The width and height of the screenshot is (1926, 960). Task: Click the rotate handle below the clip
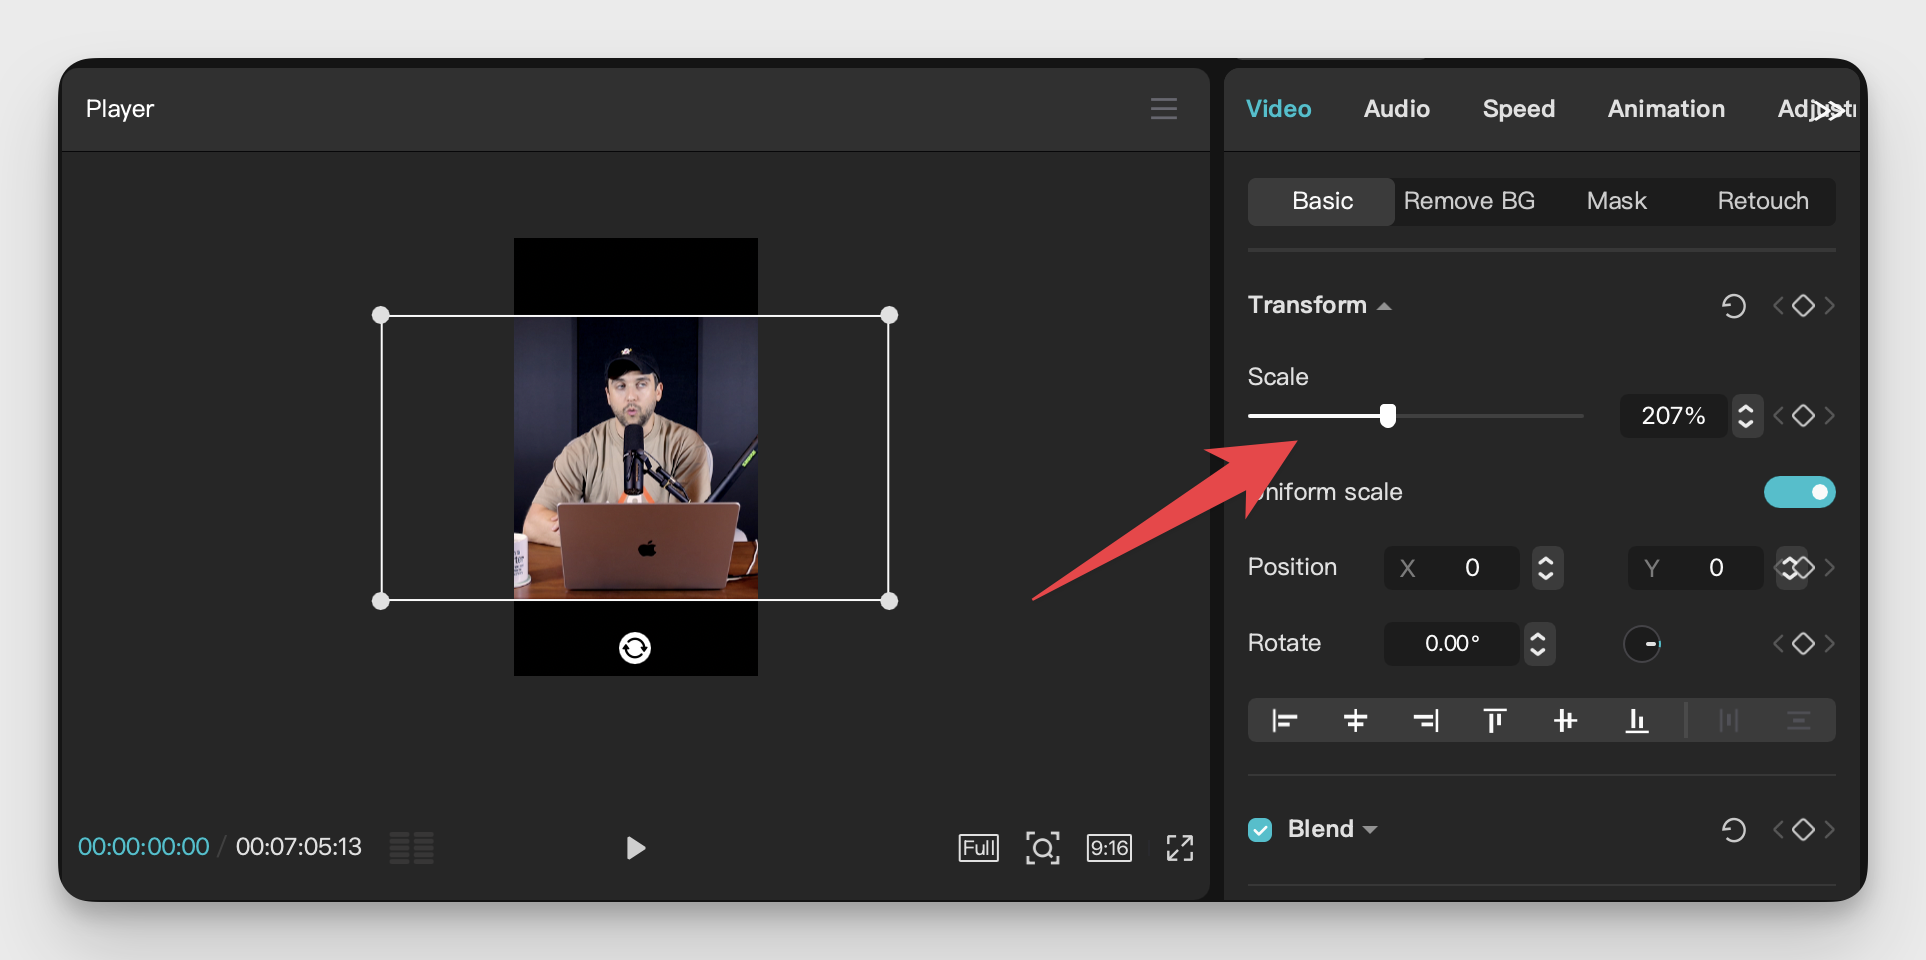[635, 648]
